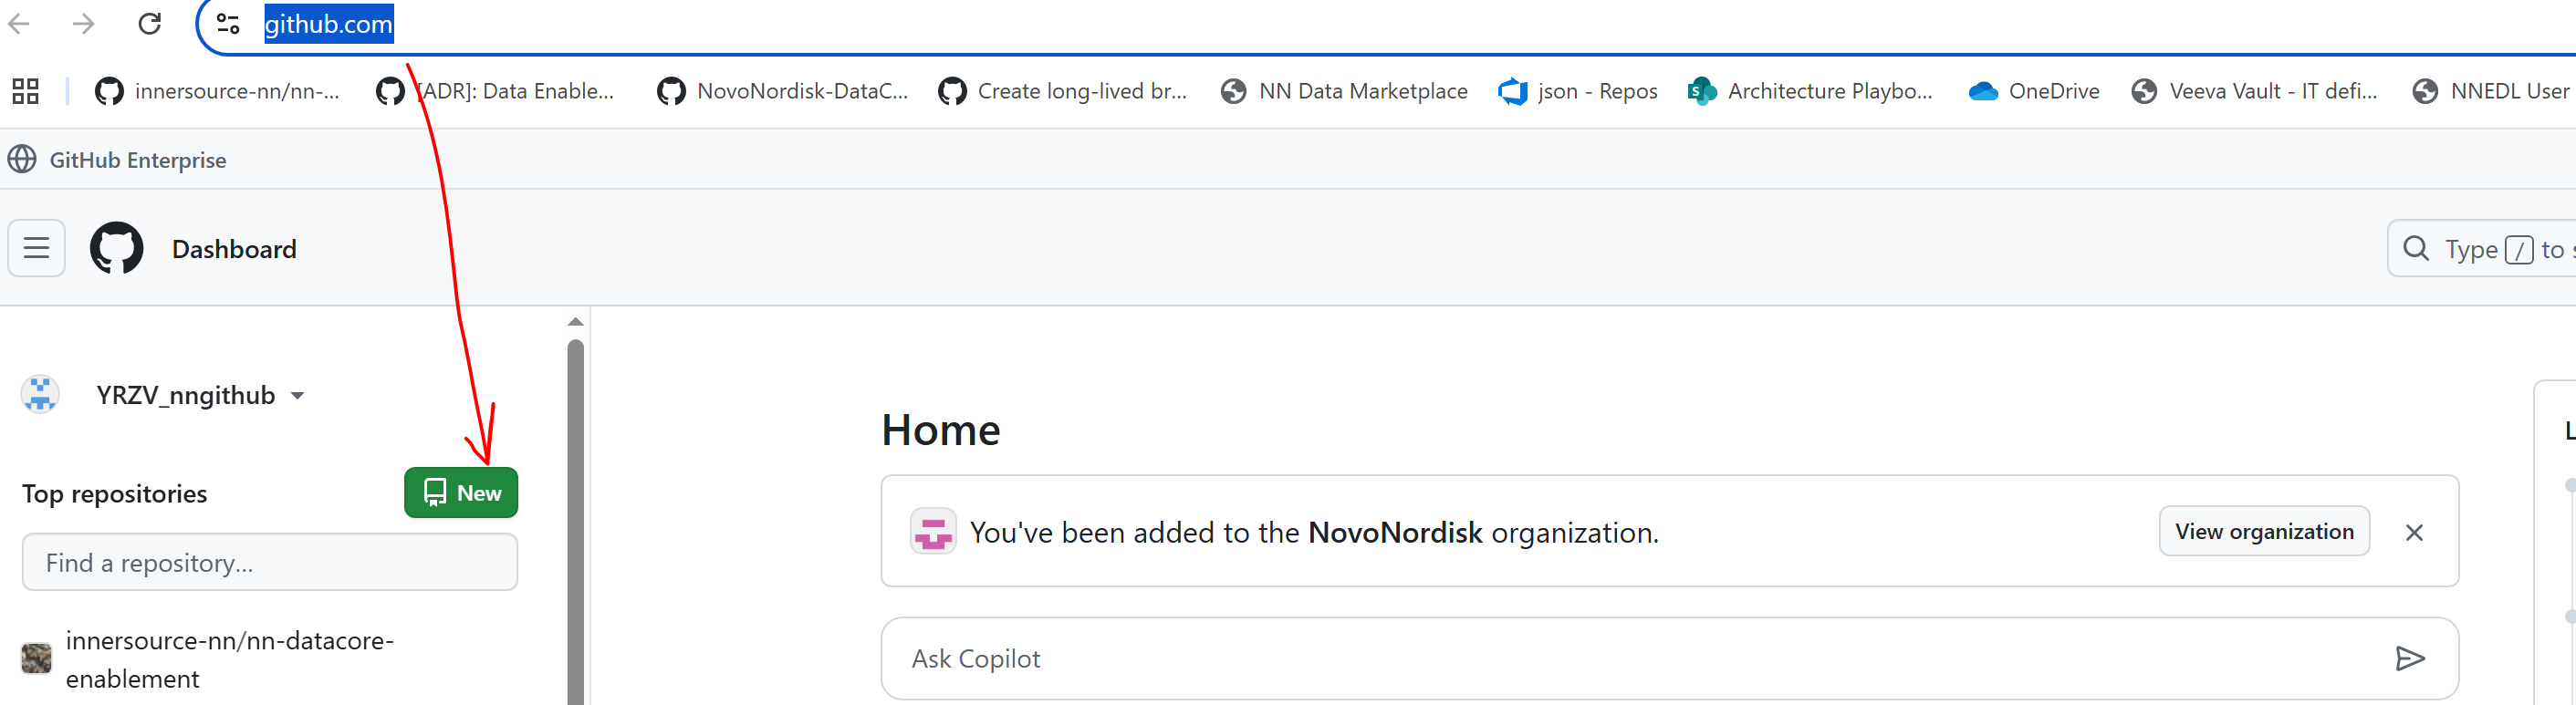Open innersource-nn/nn-... bookmark
The height and width of the screenshot is (705, 2576).
tap(217, 91)
